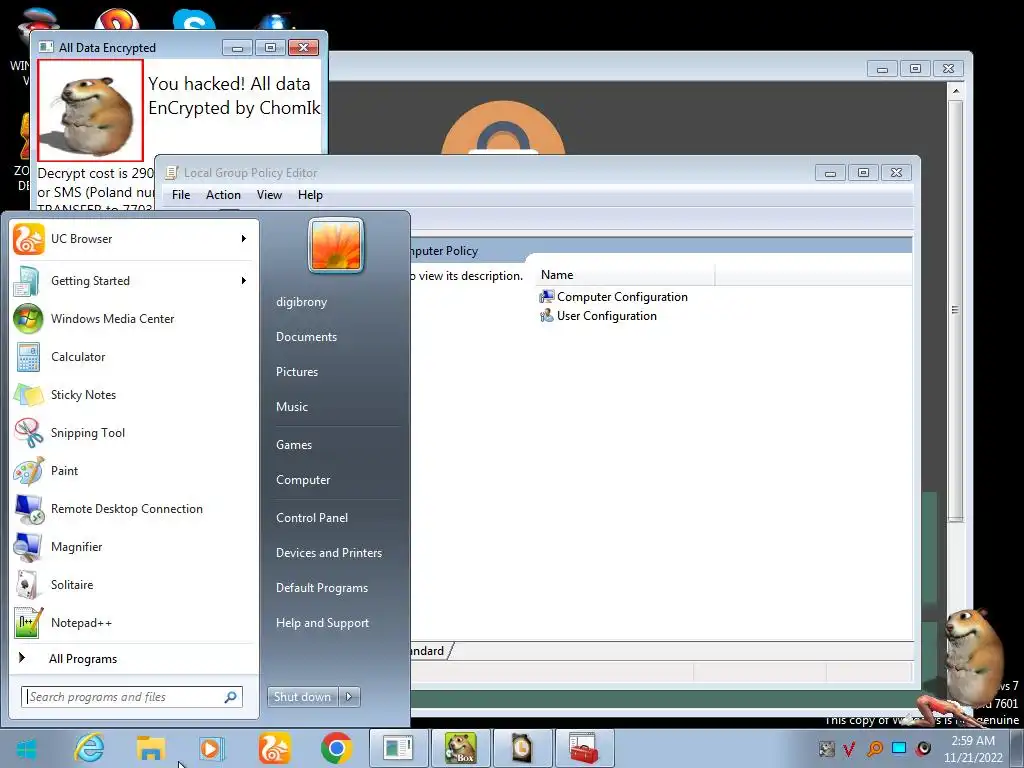Open View menu in Group Policy Editor

click(x=269, y=195)
